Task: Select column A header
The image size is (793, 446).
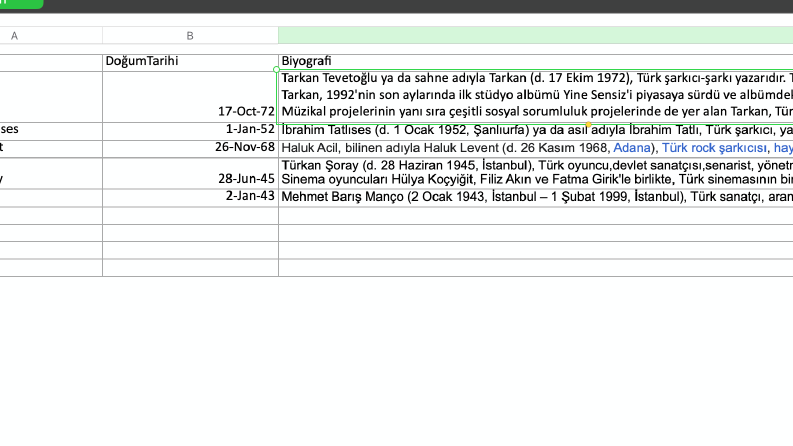Action: [x=51, y=35]
